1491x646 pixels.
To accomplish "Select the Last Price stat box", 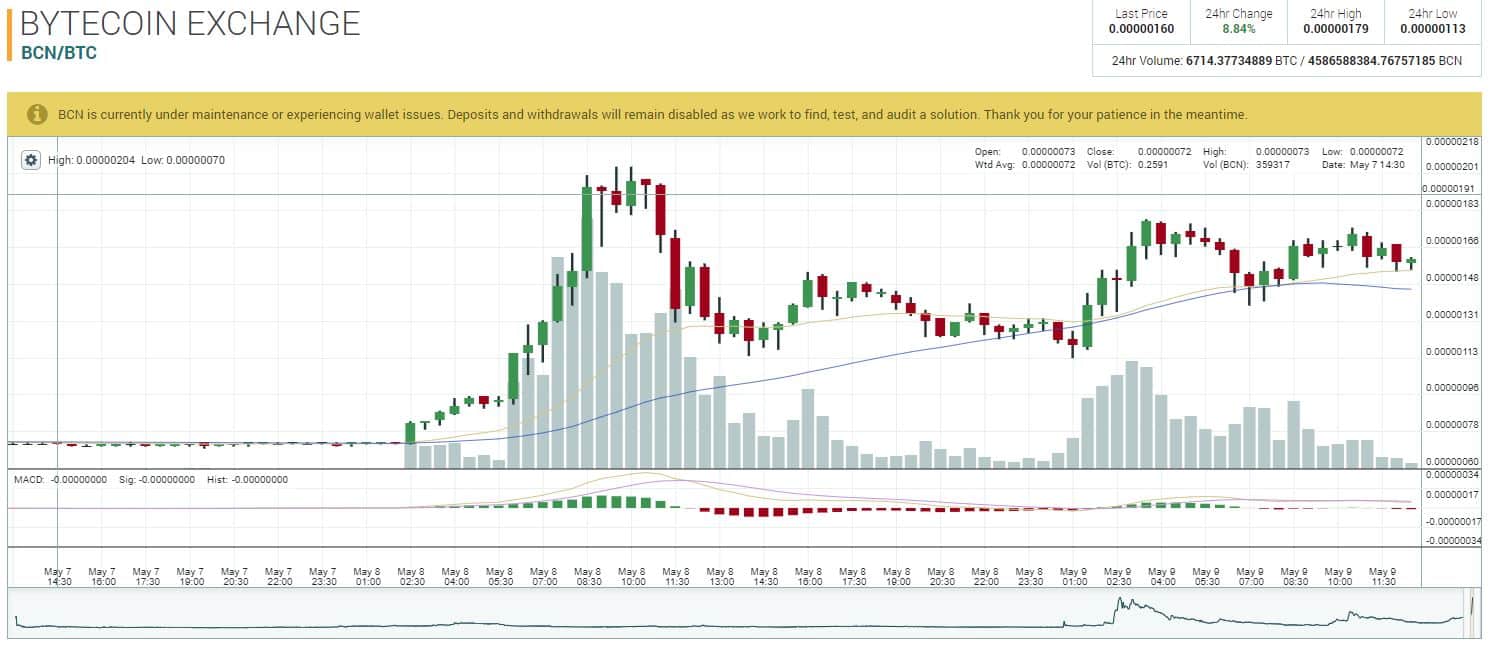I will (1140, 21).
